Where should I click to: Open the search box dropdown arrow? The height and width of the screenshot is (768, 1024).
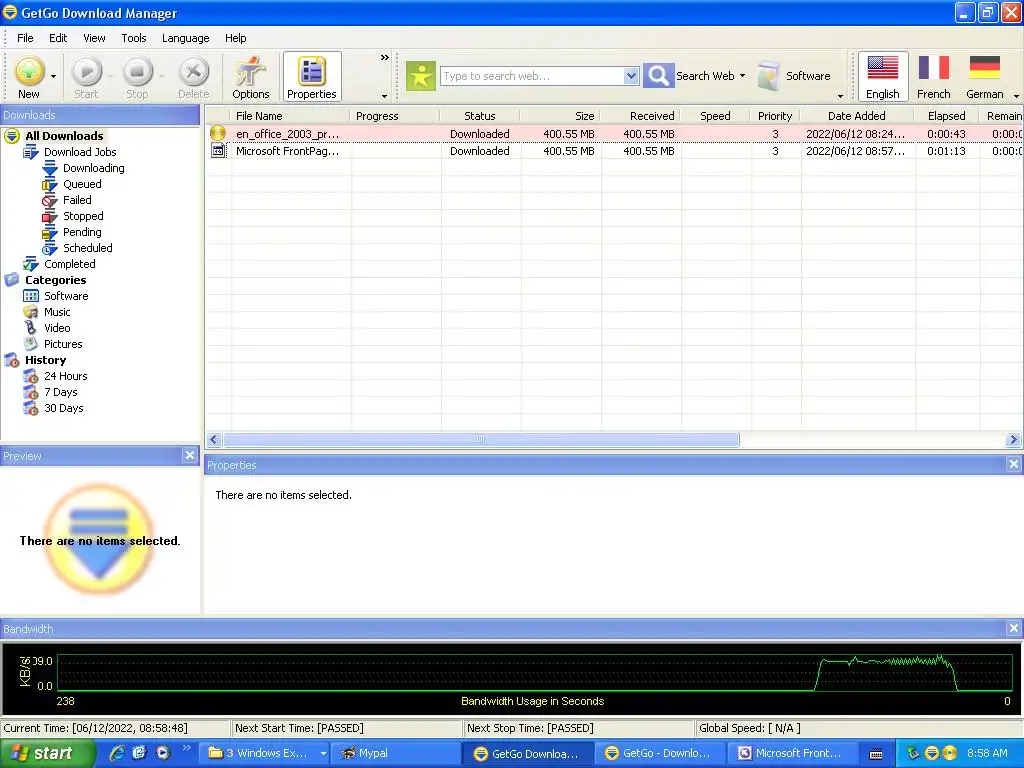631,76
